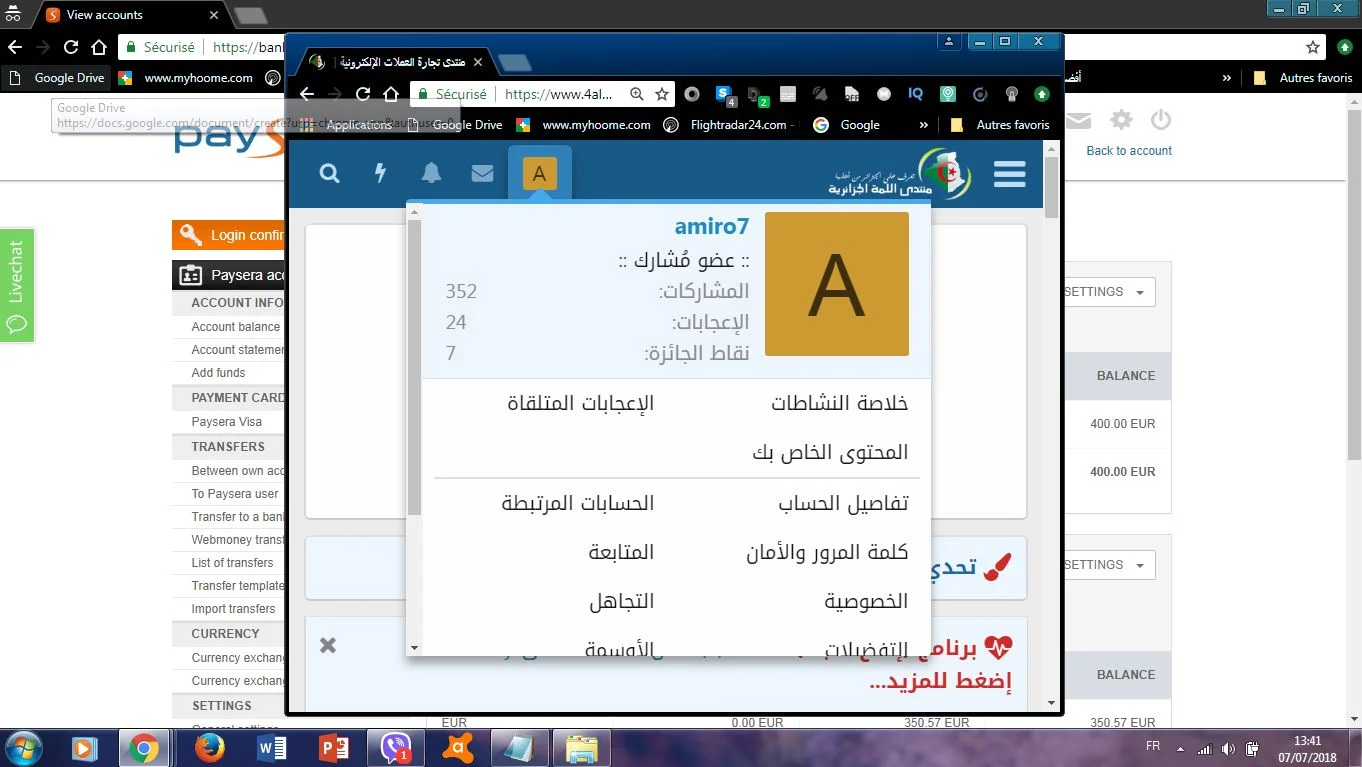Expand the forum bookmarks overflow chevron
The height and width of the screenshot is (767, 1362).
(x=923, y=125)
